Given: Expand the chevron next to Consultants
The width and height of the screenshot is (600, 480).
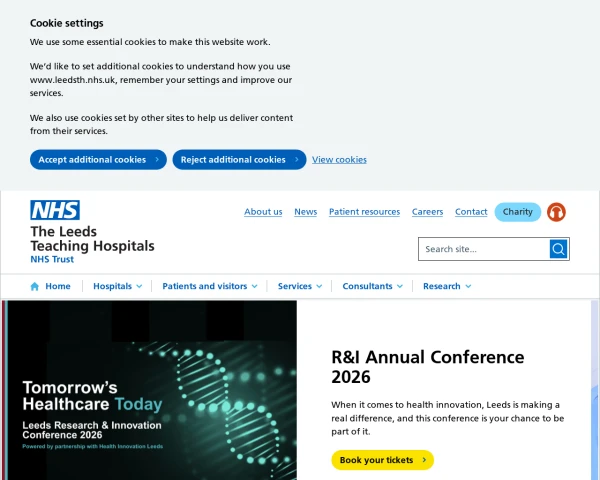Looking at the screenshot, I should point(400,286).
